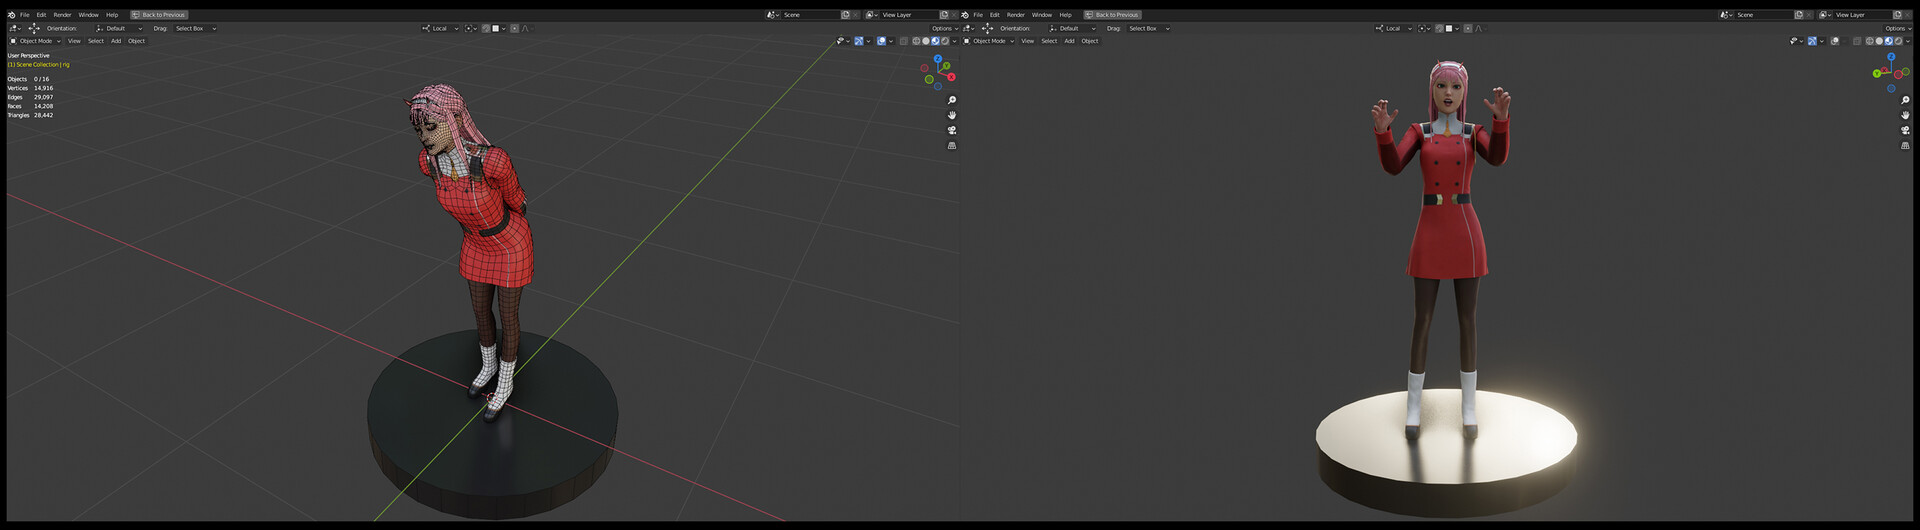Open Options popover in right viewport

(x=1896, y=28)
